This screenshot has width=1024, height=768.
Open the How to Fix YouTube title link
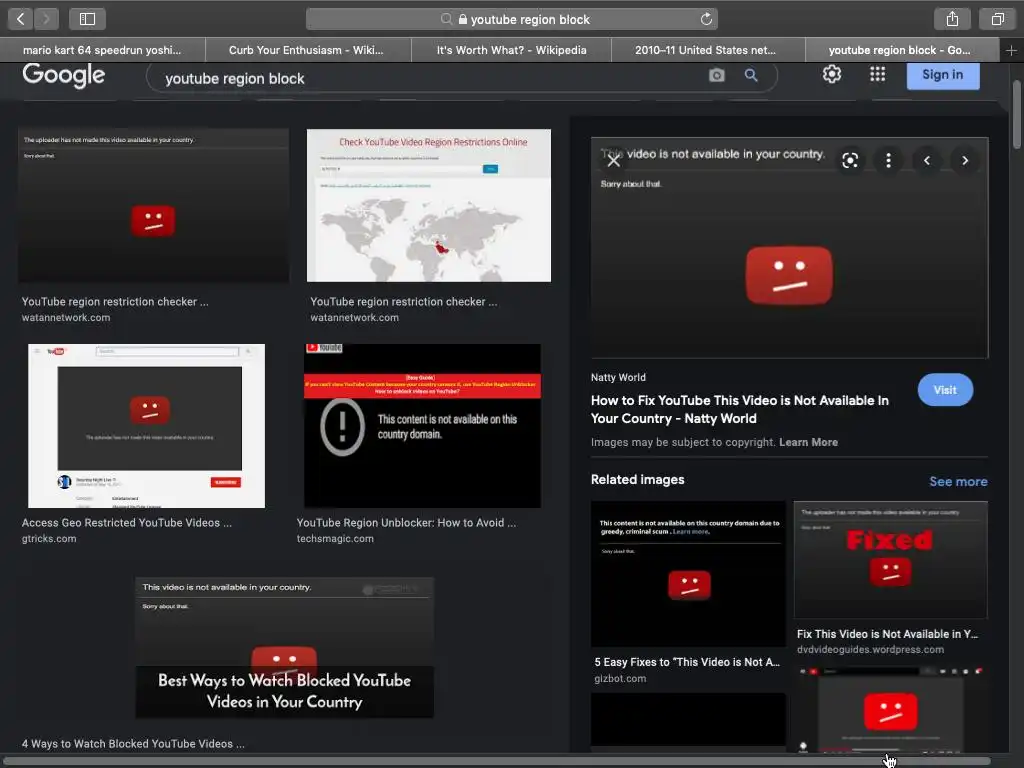pyautogui.click(x=739, y=409)
